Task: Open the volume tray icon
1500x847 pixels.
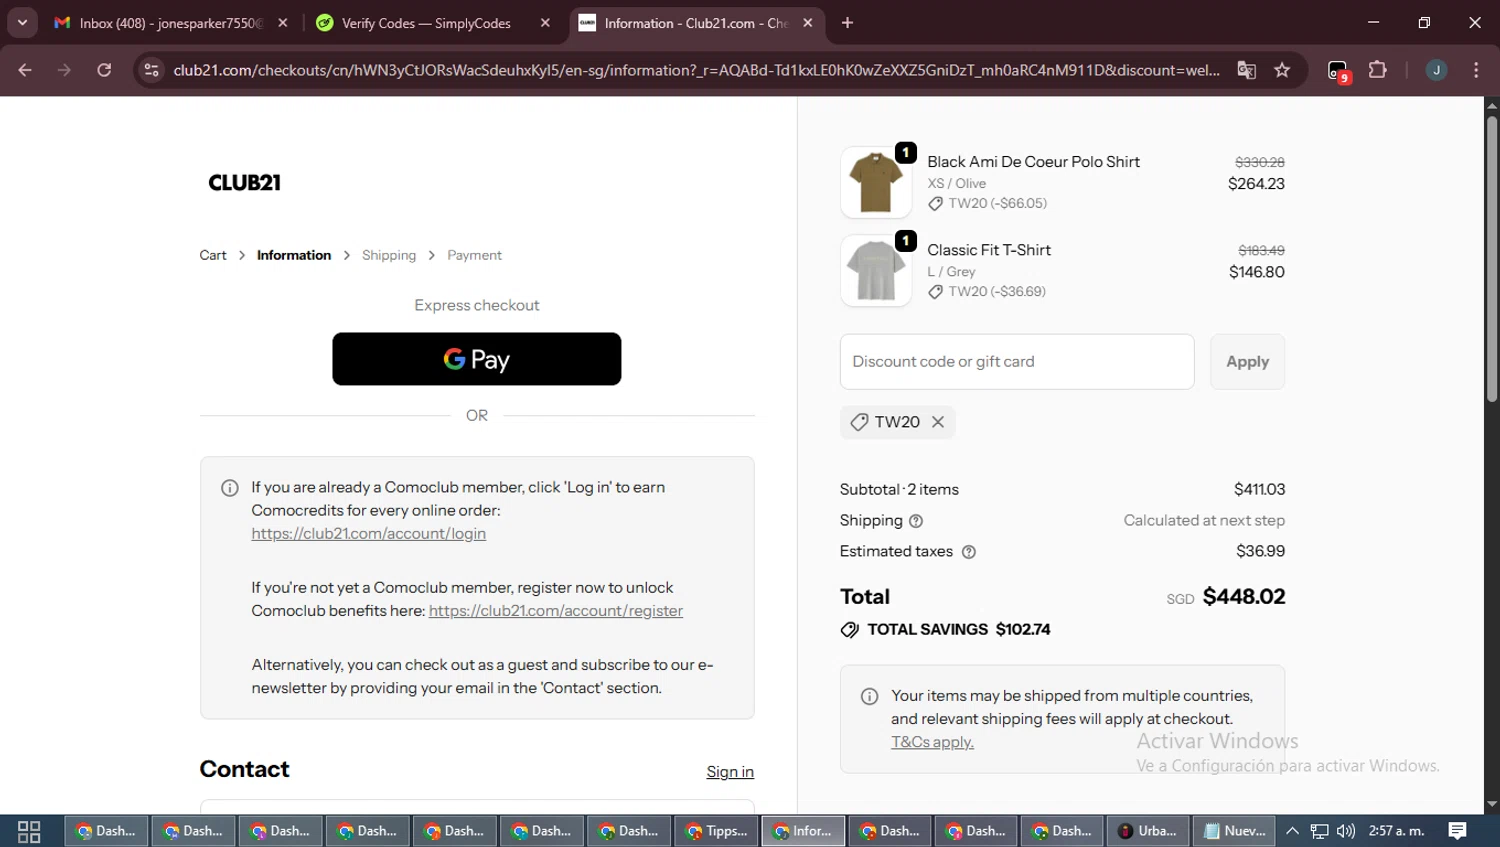Action: (1346, 831)
